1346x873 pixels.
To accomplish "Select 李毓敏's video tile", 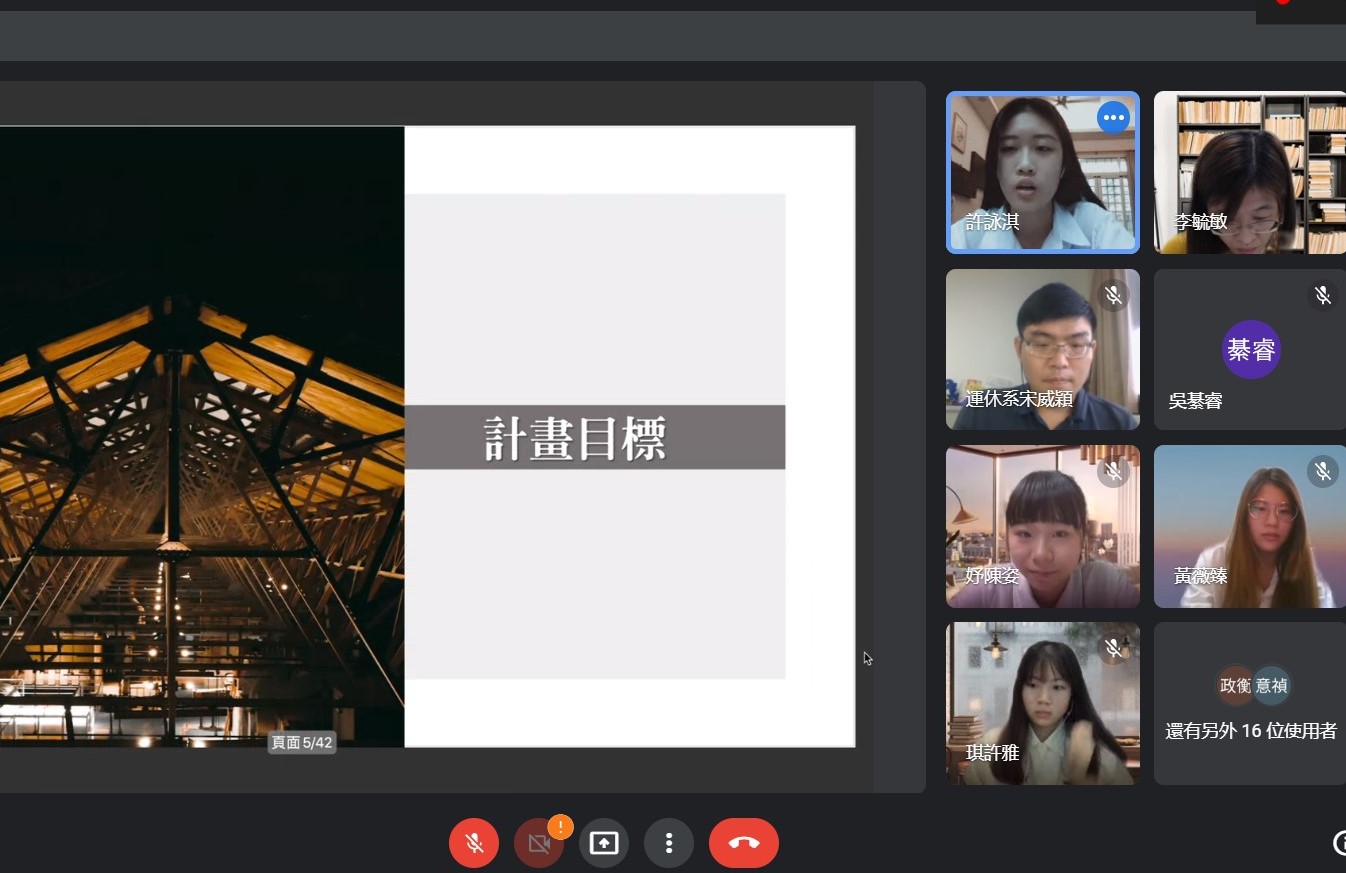I will coord(1249,172).
